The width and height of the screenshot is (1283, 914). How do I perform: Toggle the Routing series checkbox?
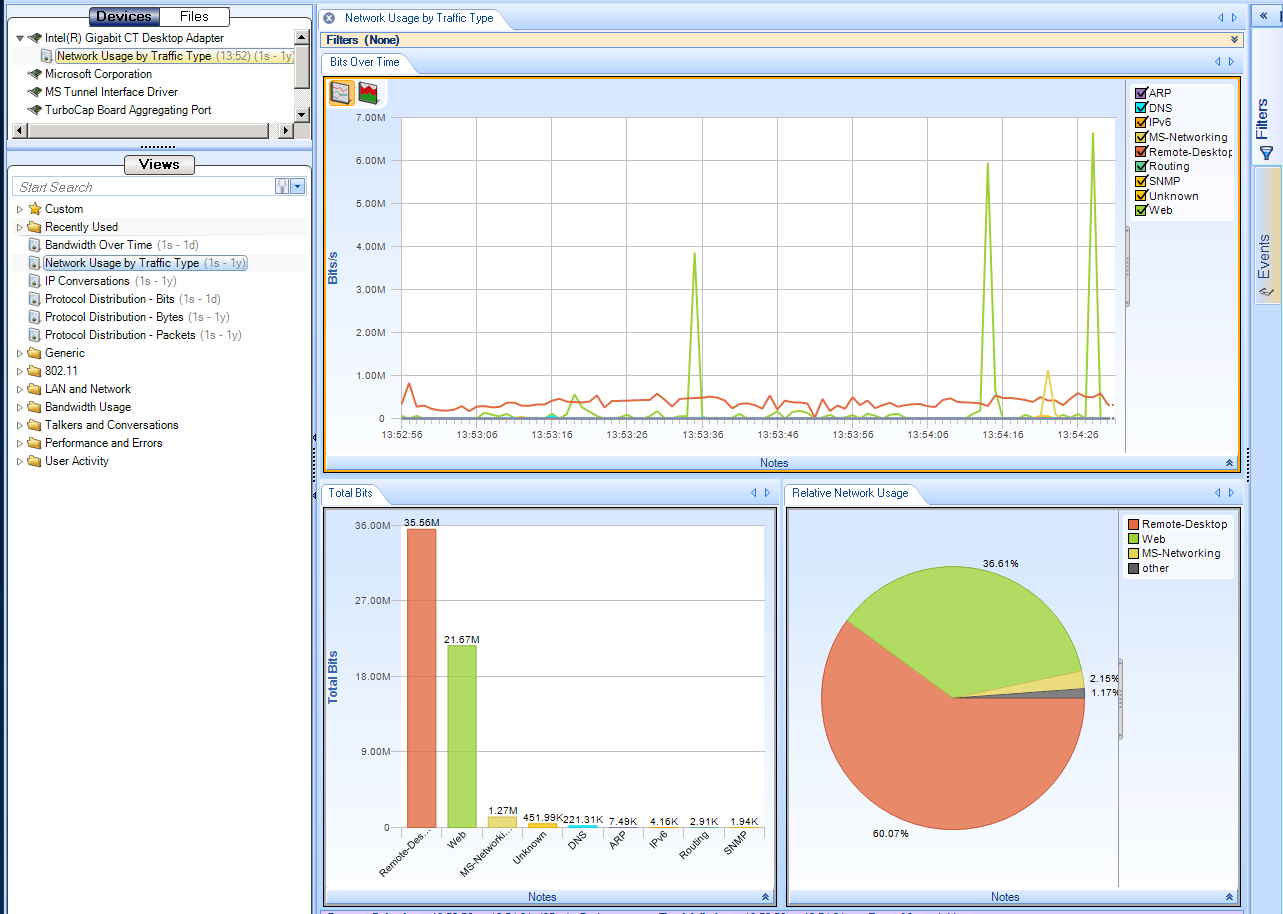1141,166
